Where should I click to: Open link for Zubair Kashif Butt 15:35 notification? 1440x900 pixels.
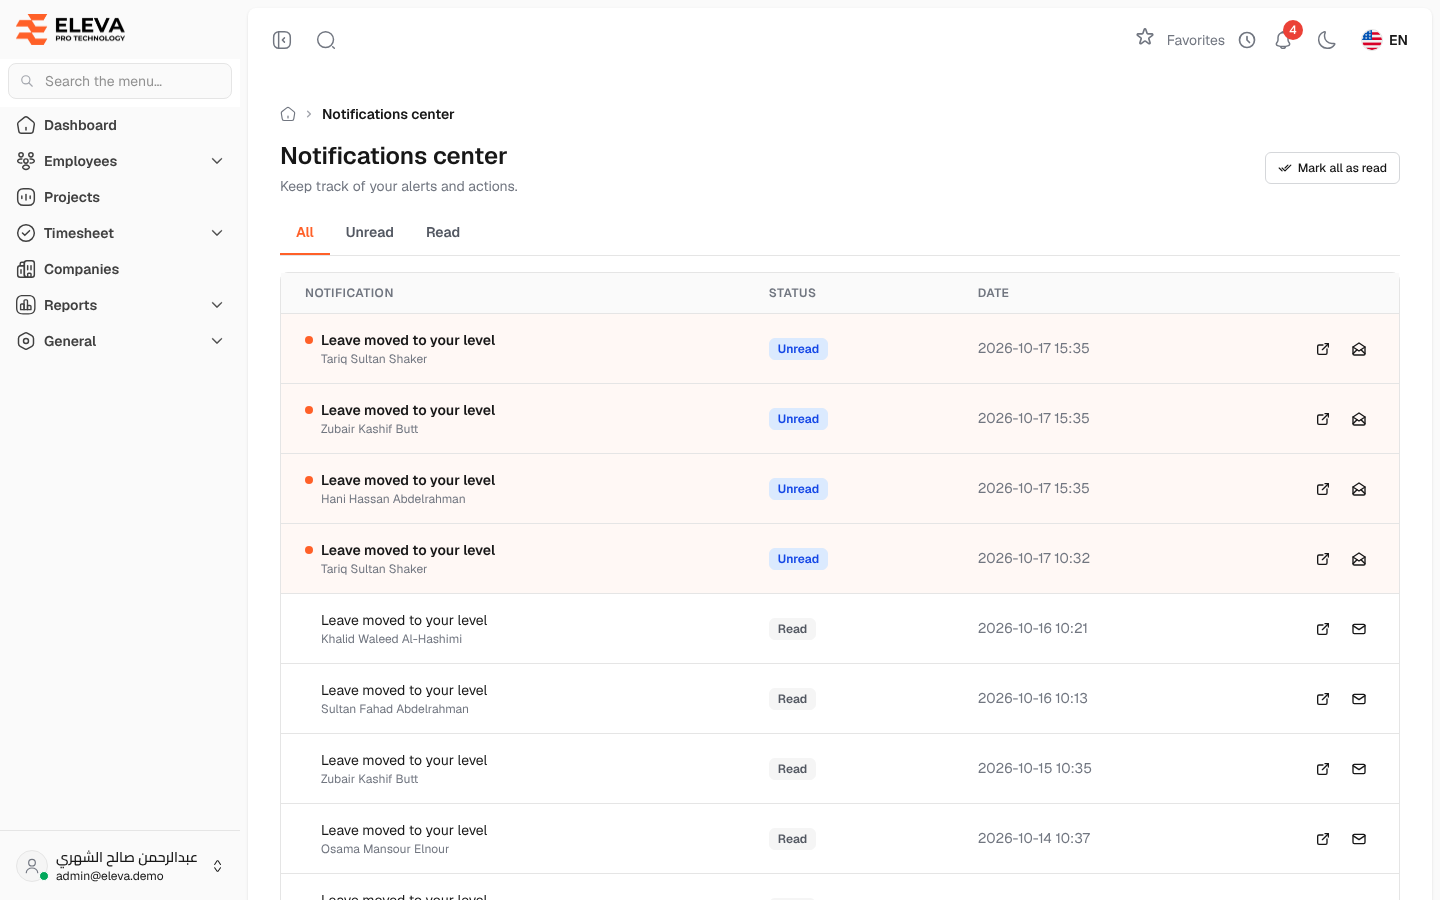click(x=1323, y=419)
